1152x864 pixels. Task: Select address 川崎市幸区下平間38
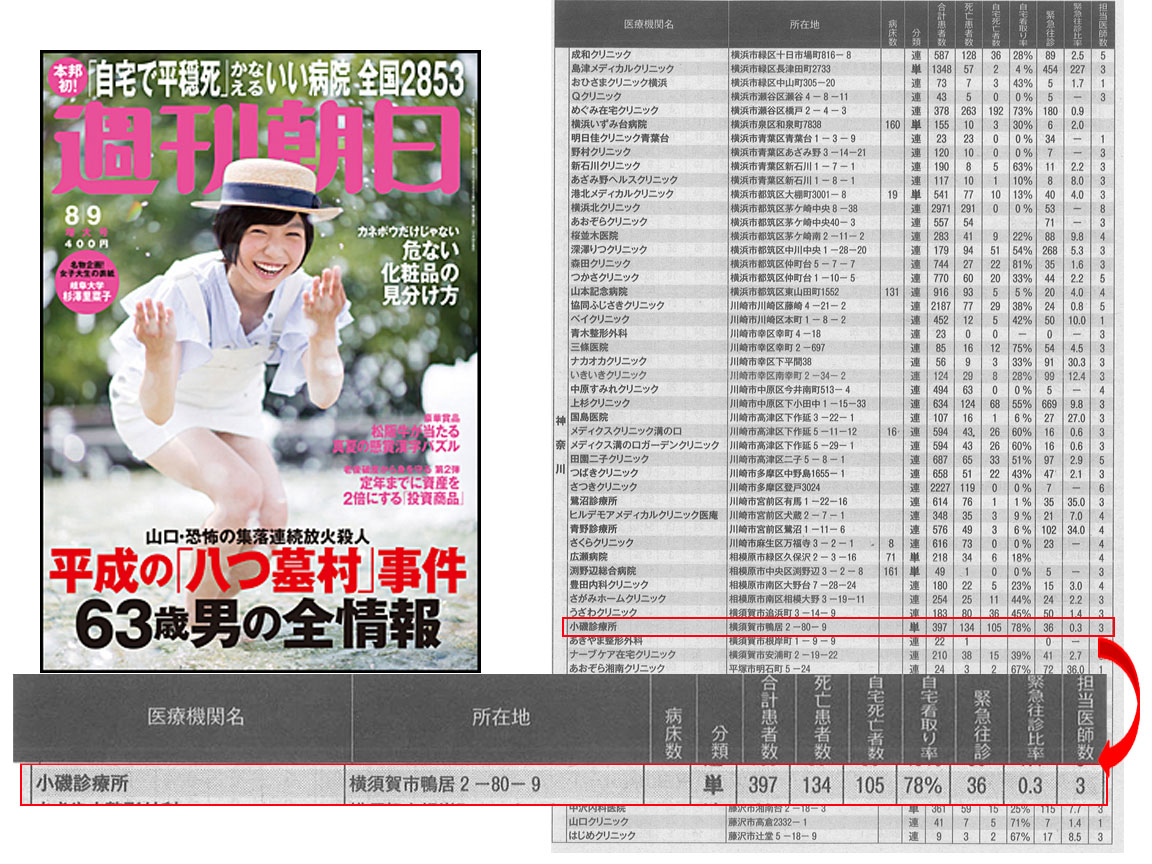pyautogui.click(x=771, y=362)
